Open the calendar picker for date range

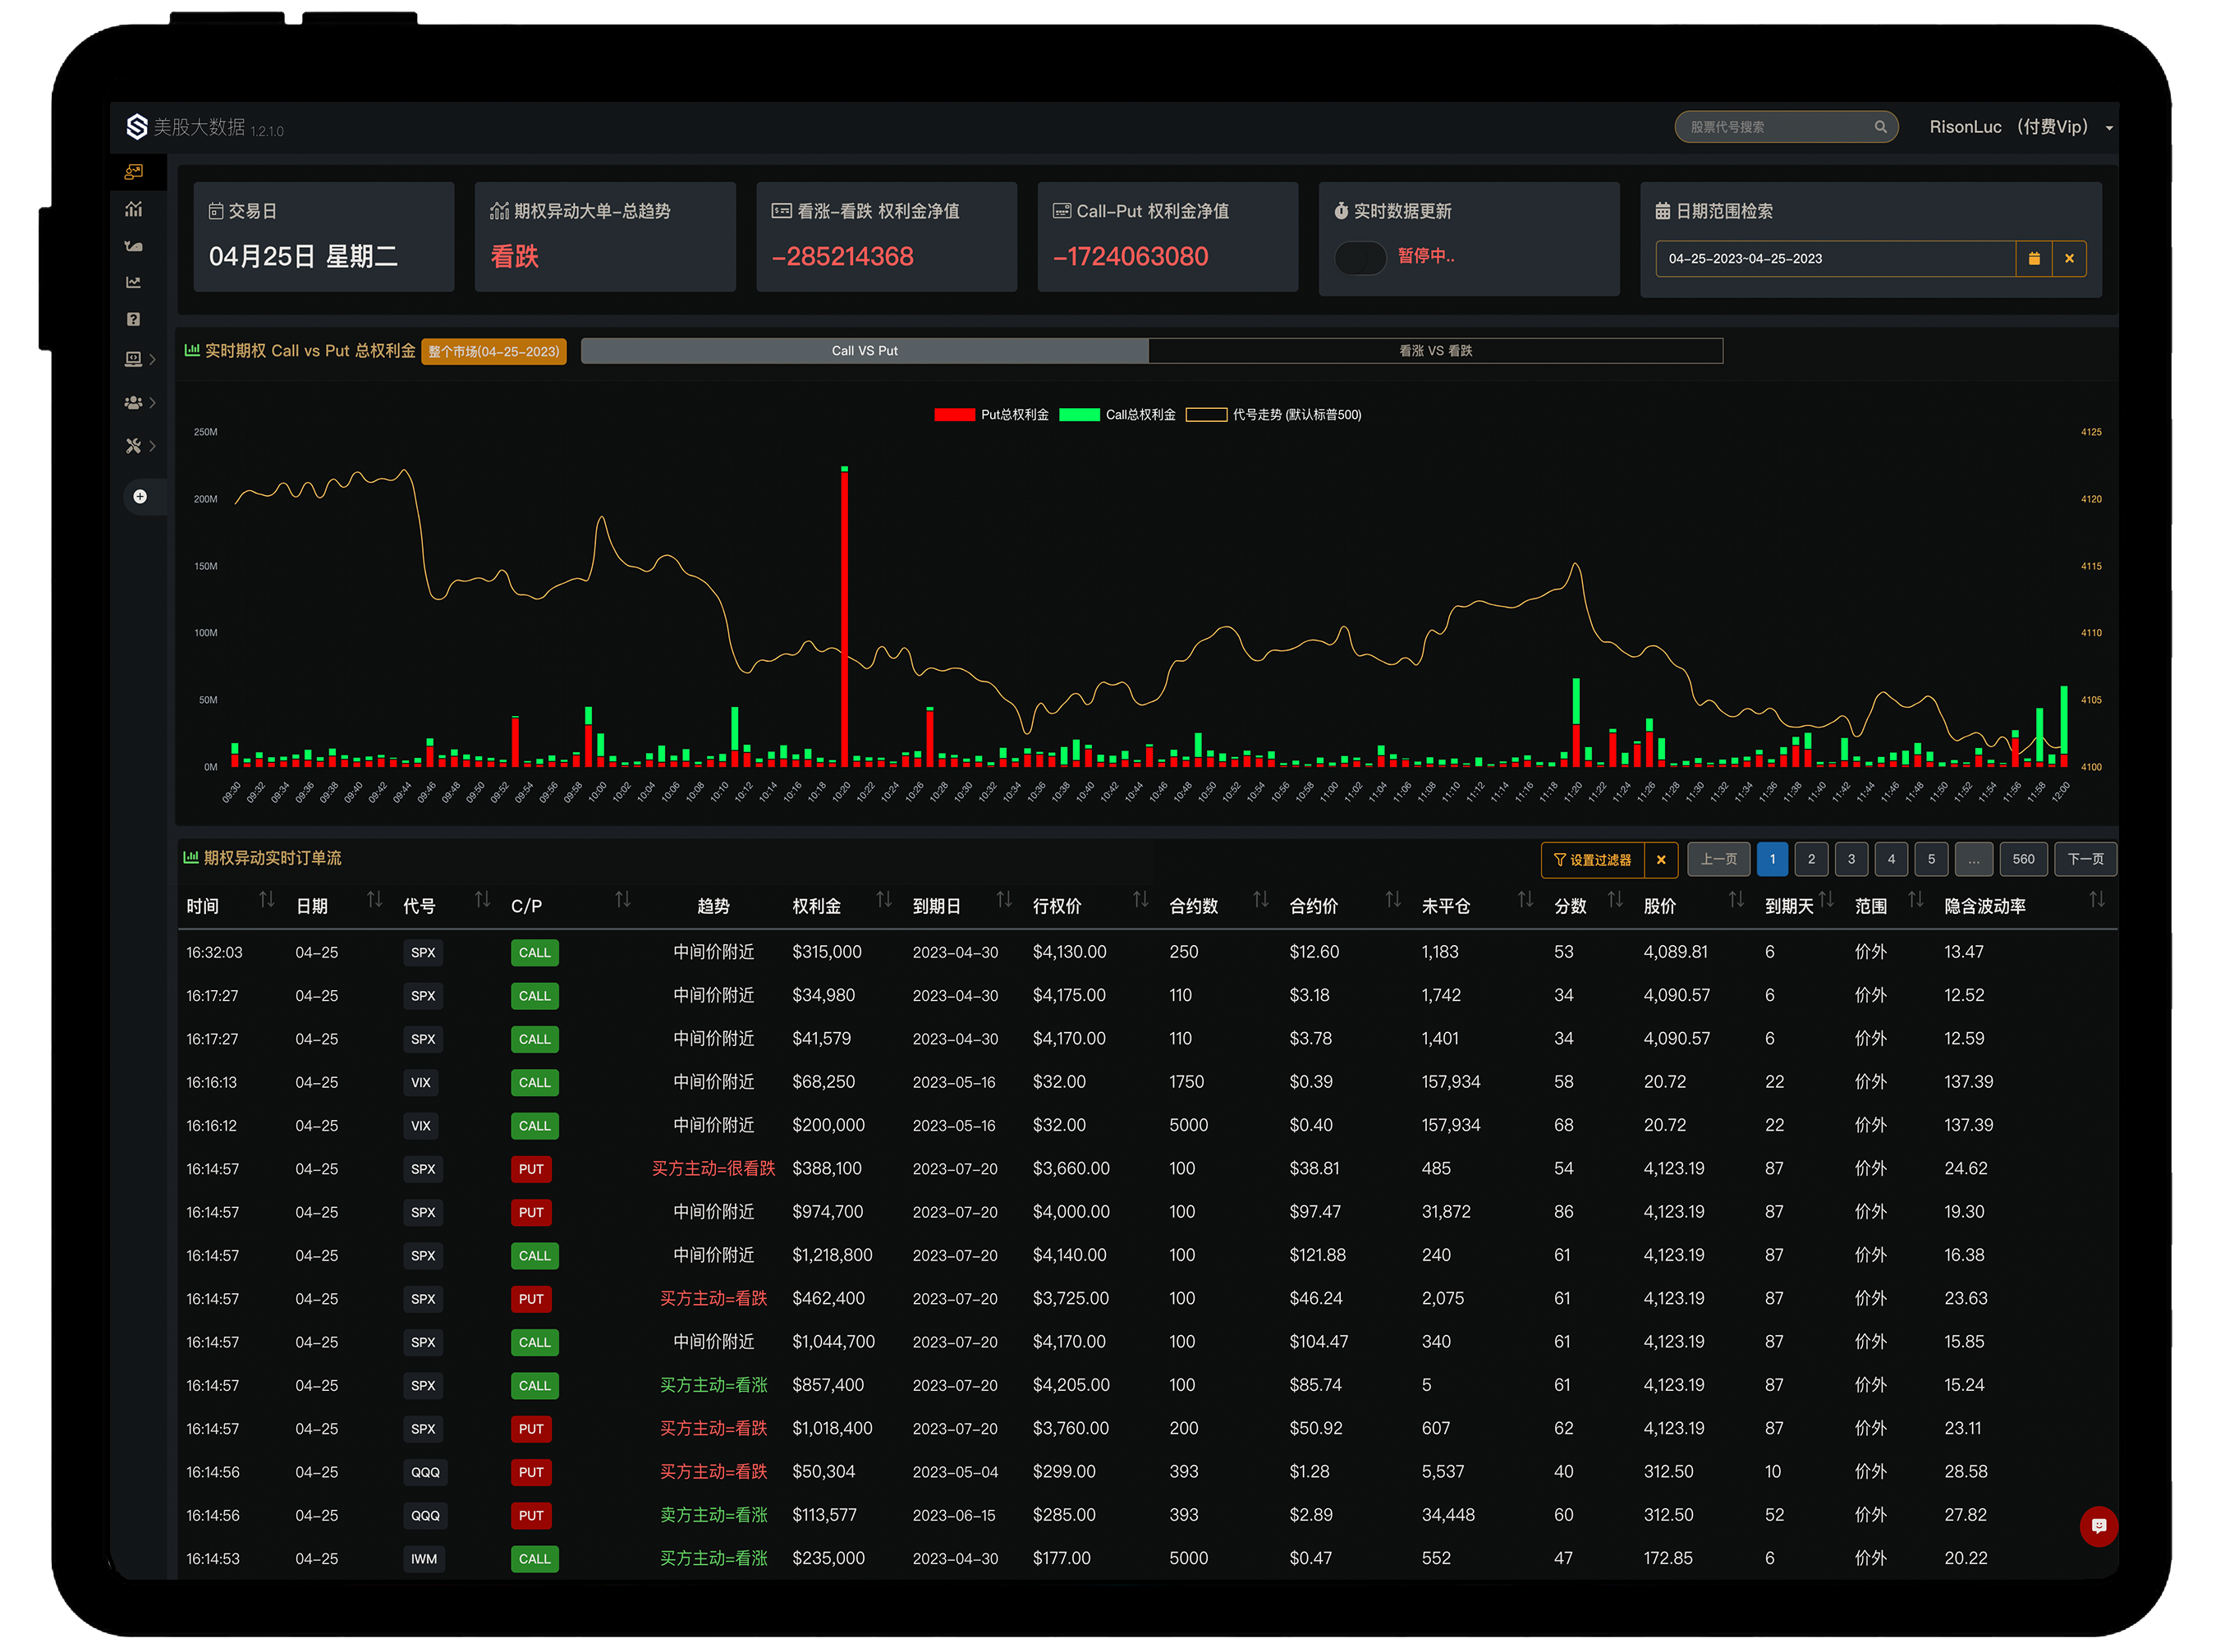2034,259
